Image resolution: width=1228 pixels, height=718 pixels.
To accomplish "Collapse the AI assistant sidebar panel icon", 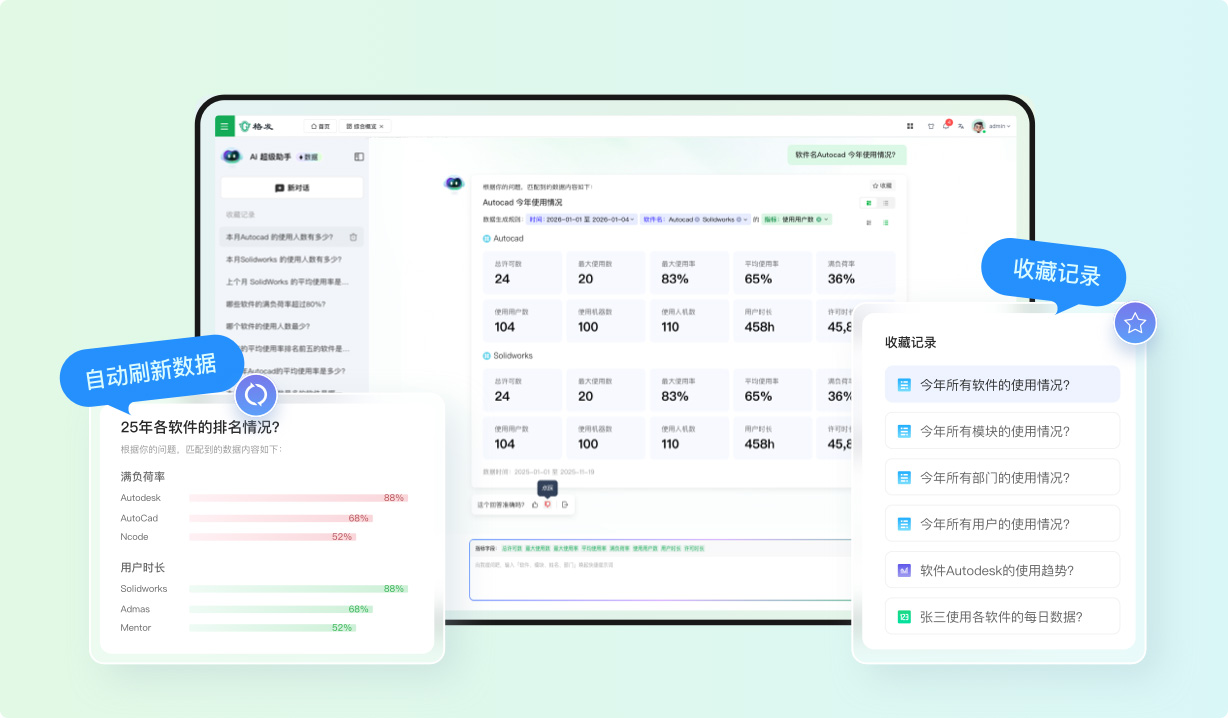I will (359, 157).
